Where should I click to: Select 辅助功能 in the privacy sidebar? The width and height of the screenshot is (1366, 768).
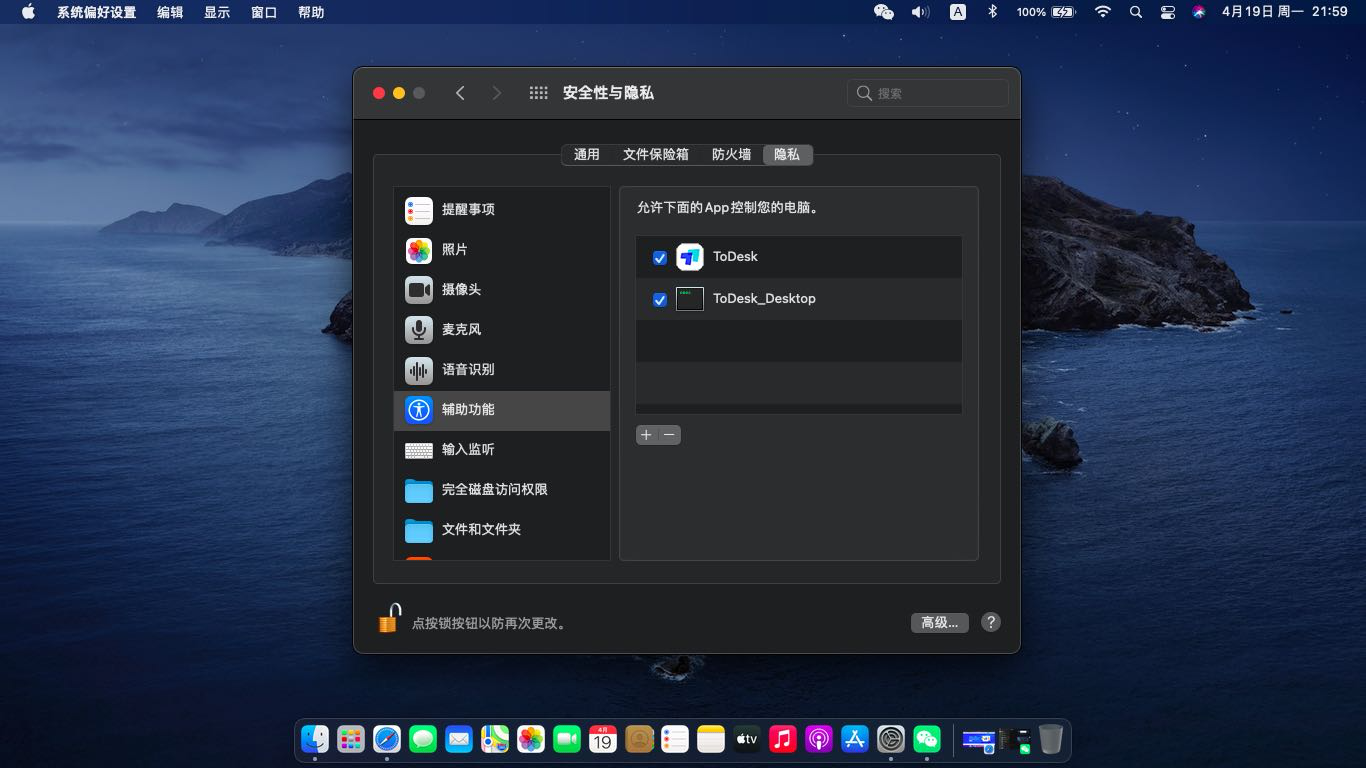point(502,410)
